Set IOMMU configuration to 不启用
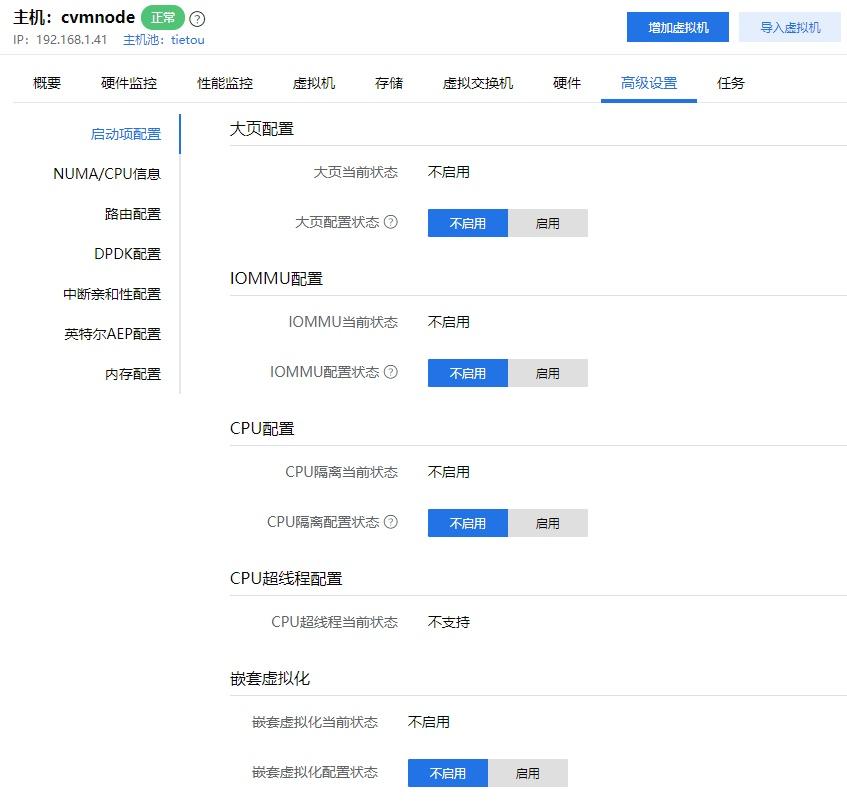847x806 pixels. tap(467, 372)
